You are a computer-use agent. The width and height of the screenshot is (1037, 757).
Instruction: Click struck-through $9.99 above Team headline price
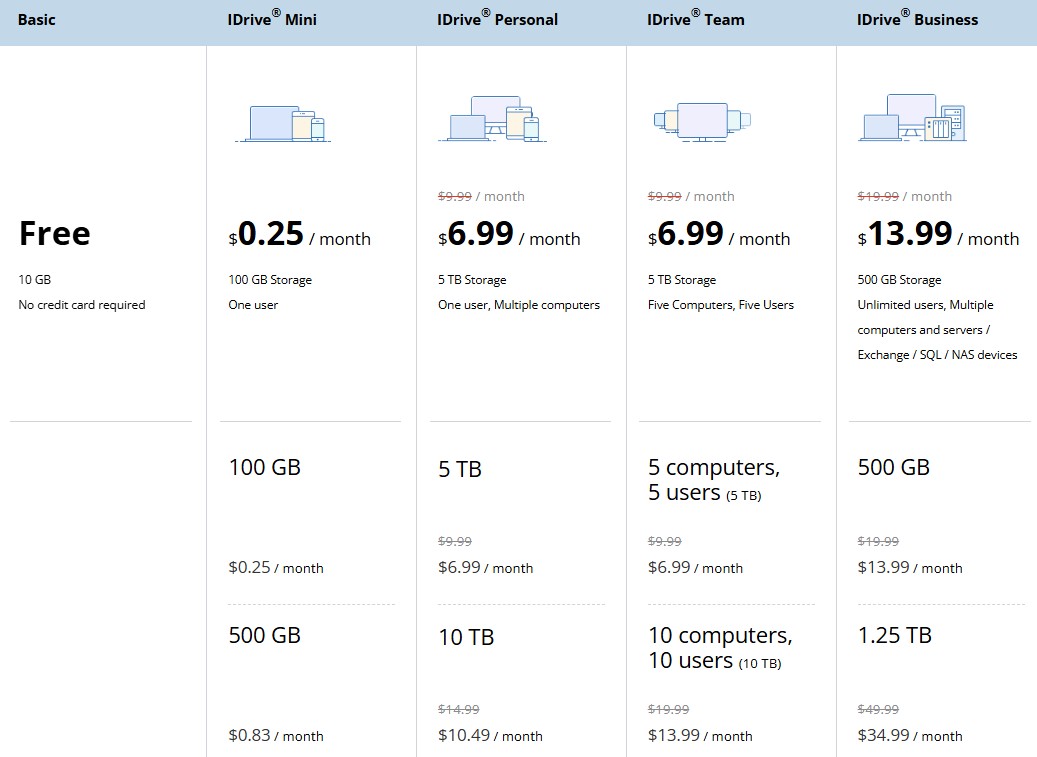[x=665, y=196]
